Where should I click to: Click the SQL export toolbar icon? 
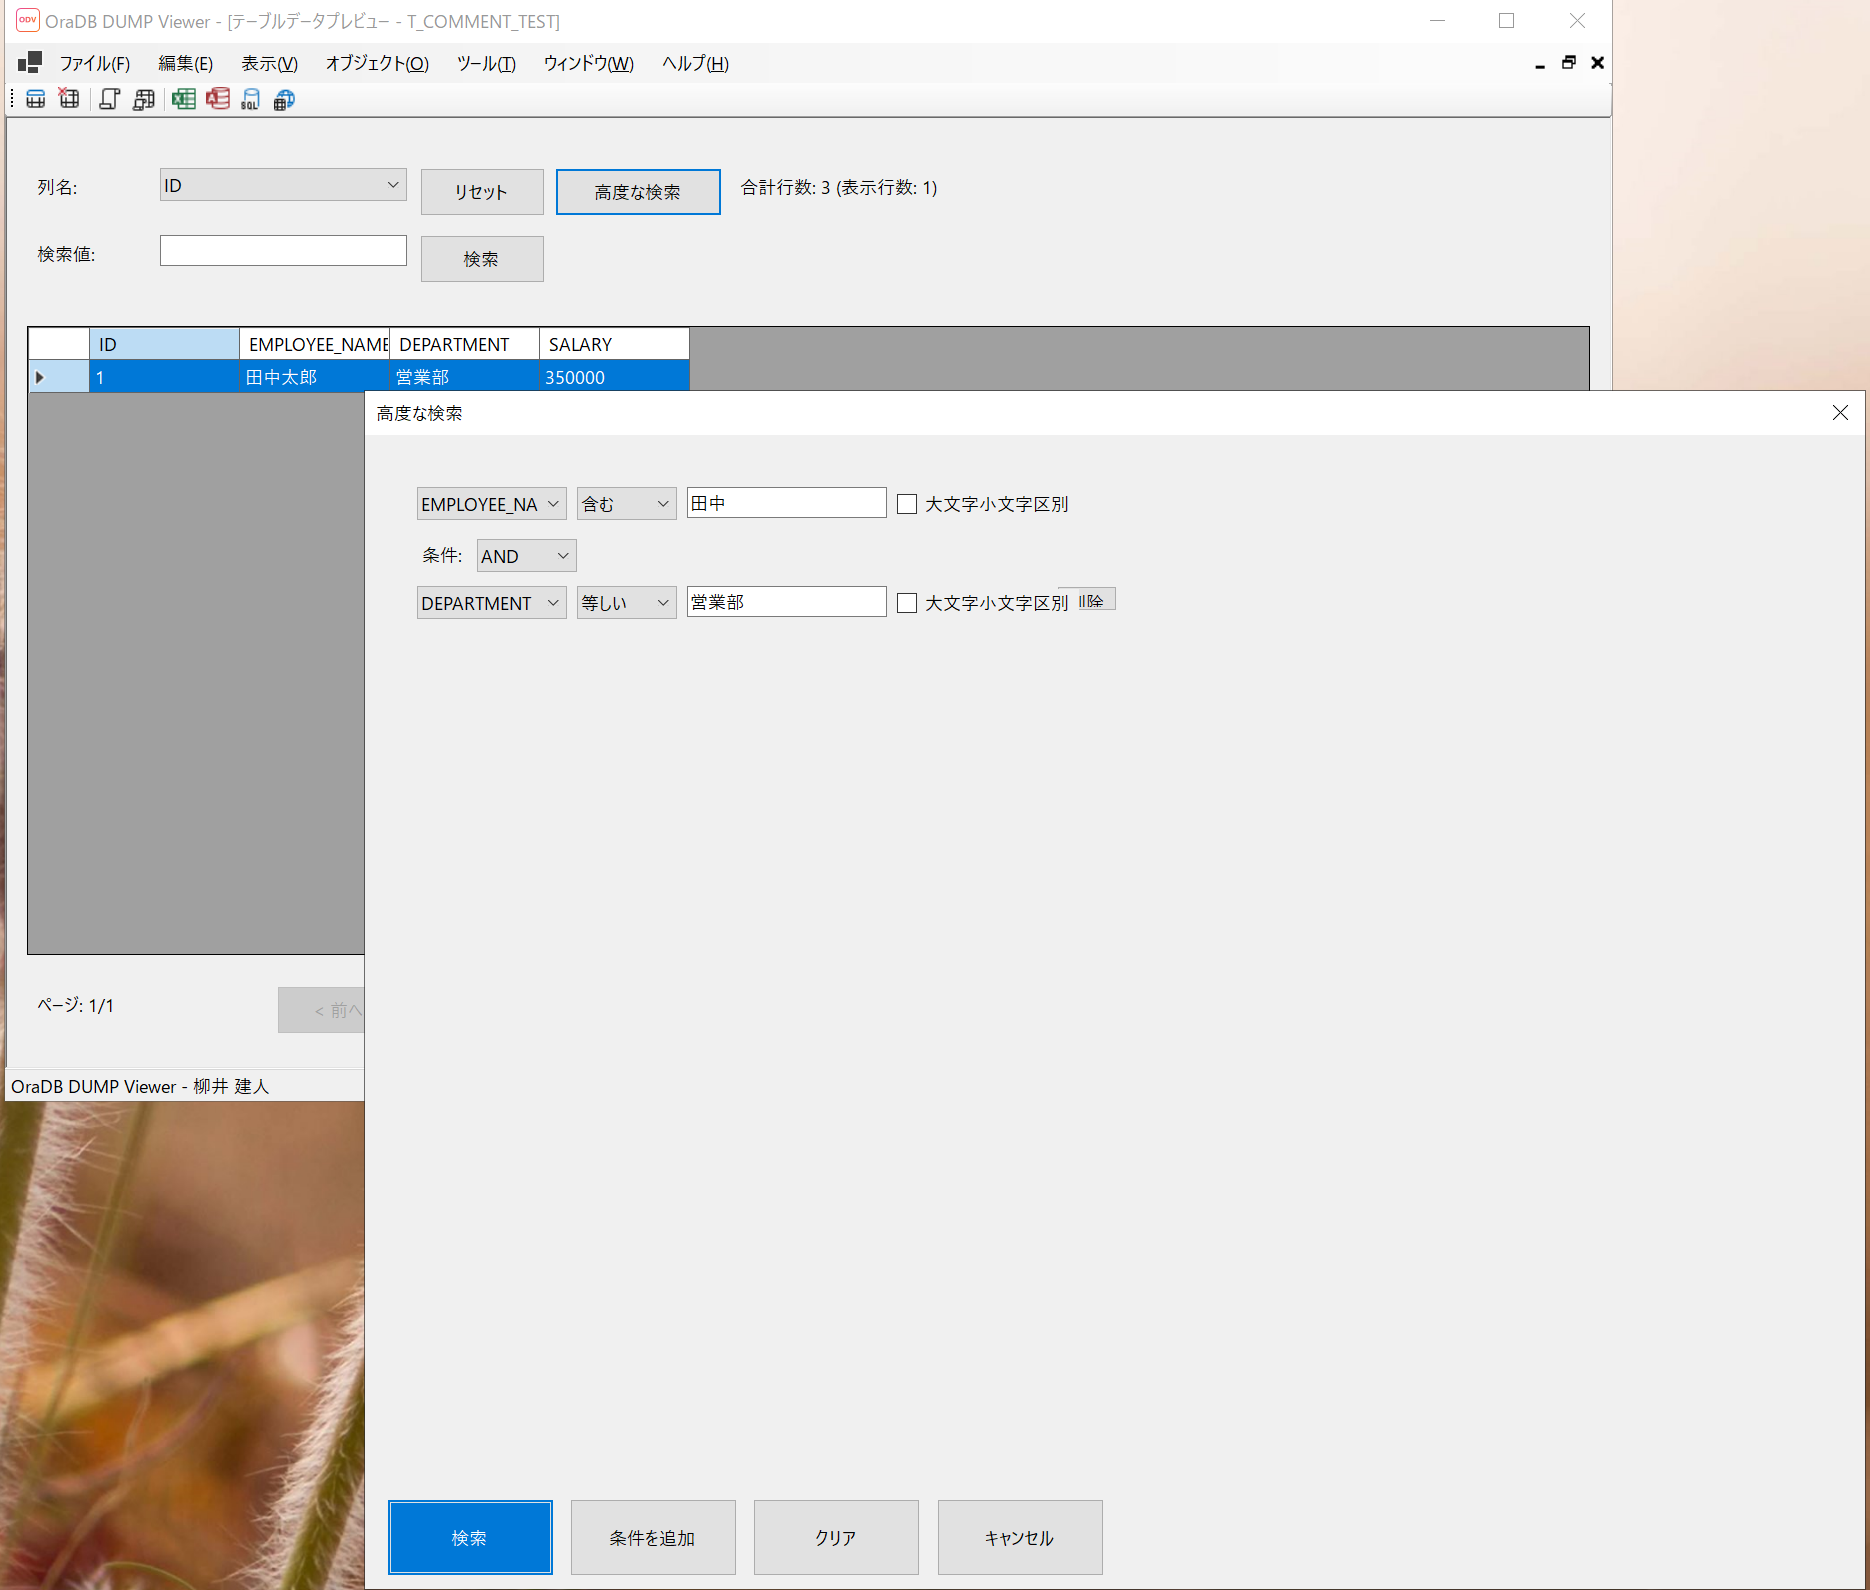point(250,99)
